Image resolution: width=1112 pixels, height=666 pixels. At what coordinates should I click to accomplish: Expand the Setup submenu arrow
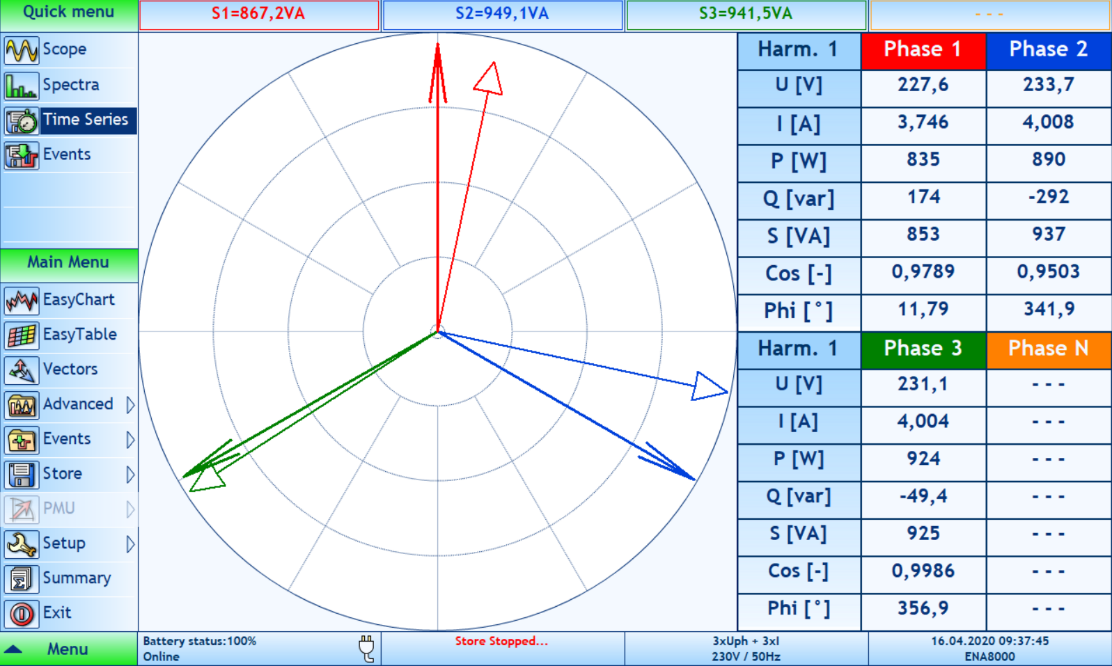130,544
